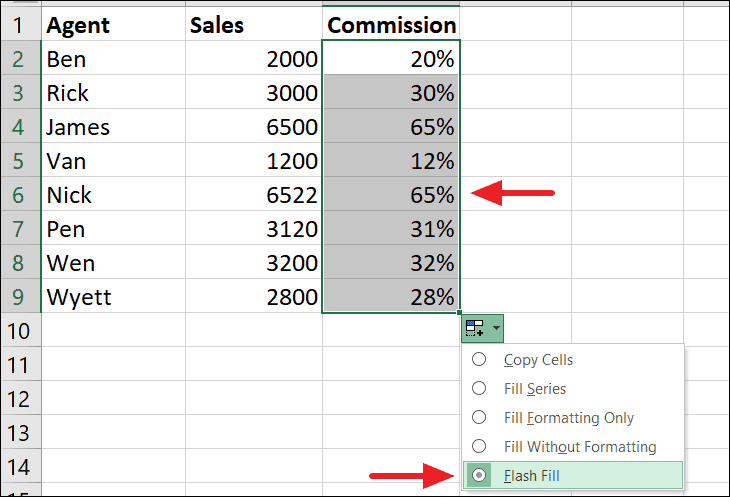Open the Auto Fill Options dropdown arrow
The image size is (730, 497).
point(496,328)
